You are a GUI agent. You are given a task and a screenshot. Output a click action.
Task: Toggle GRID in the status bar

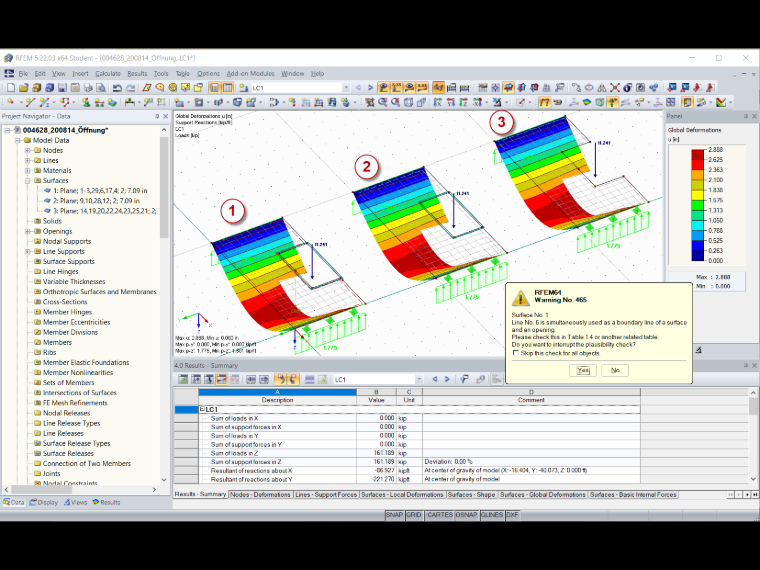(x=413, y=515)
